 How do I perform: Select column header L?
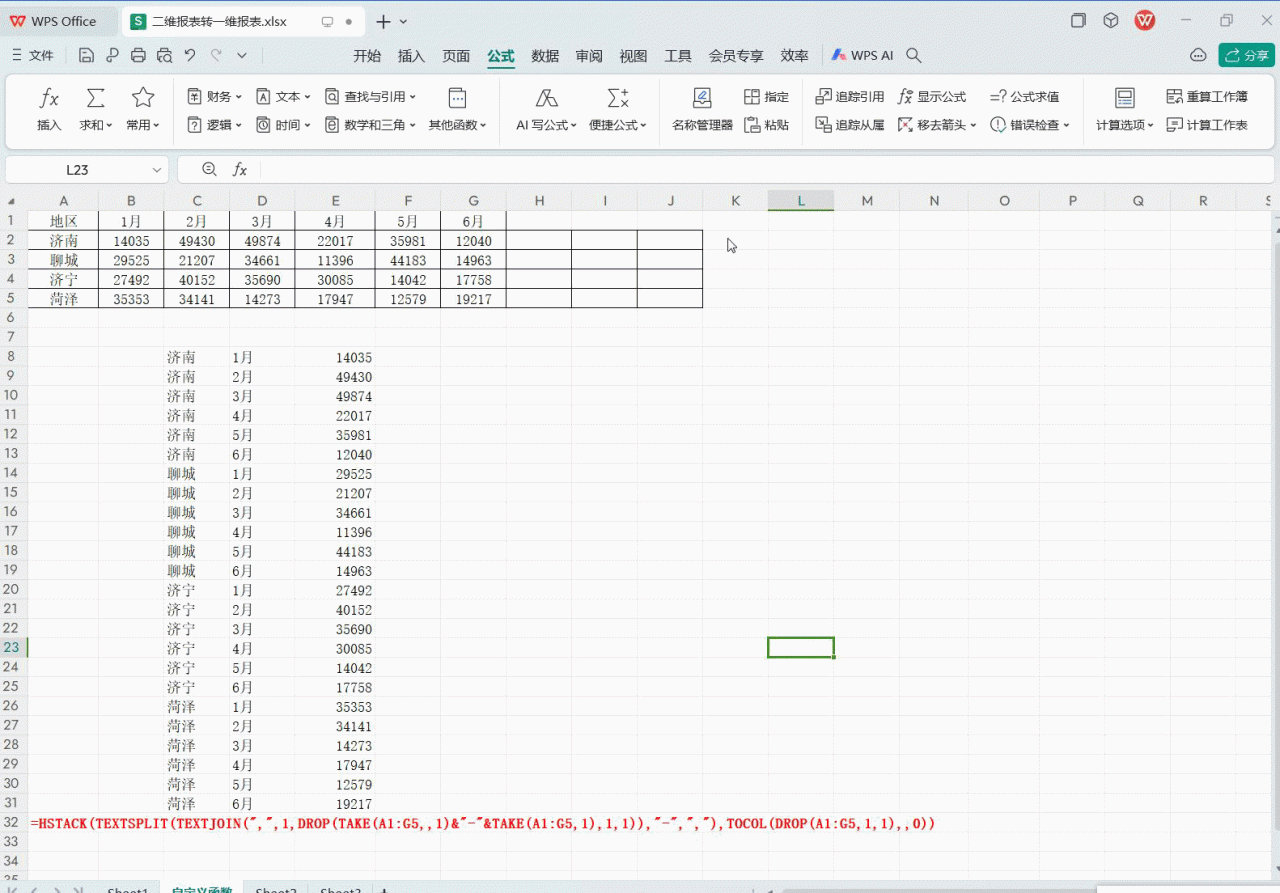(801, 201)
